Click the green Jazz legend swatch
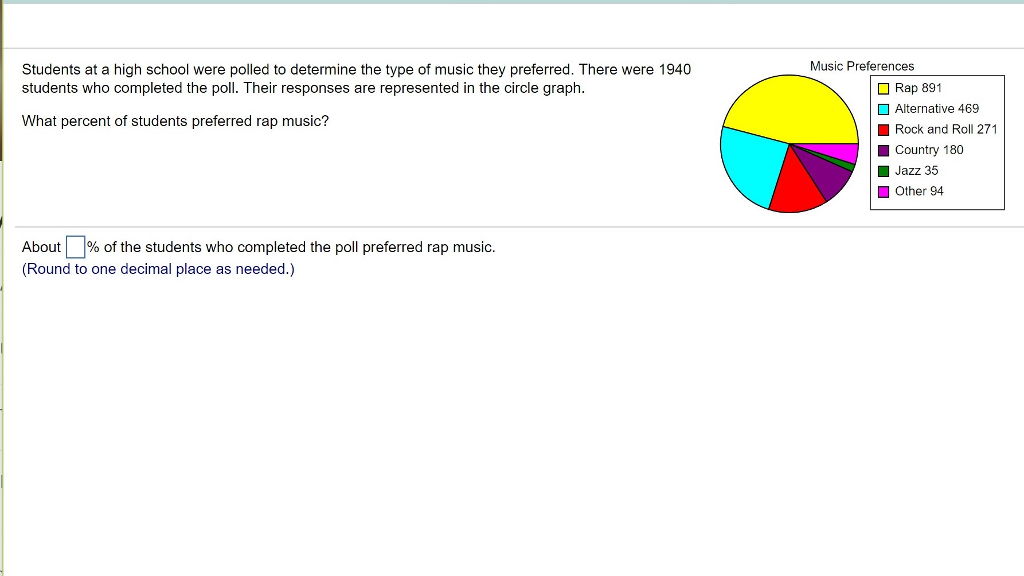The height and width of the screenshot is (576, 1024). [x=884, y=170]
